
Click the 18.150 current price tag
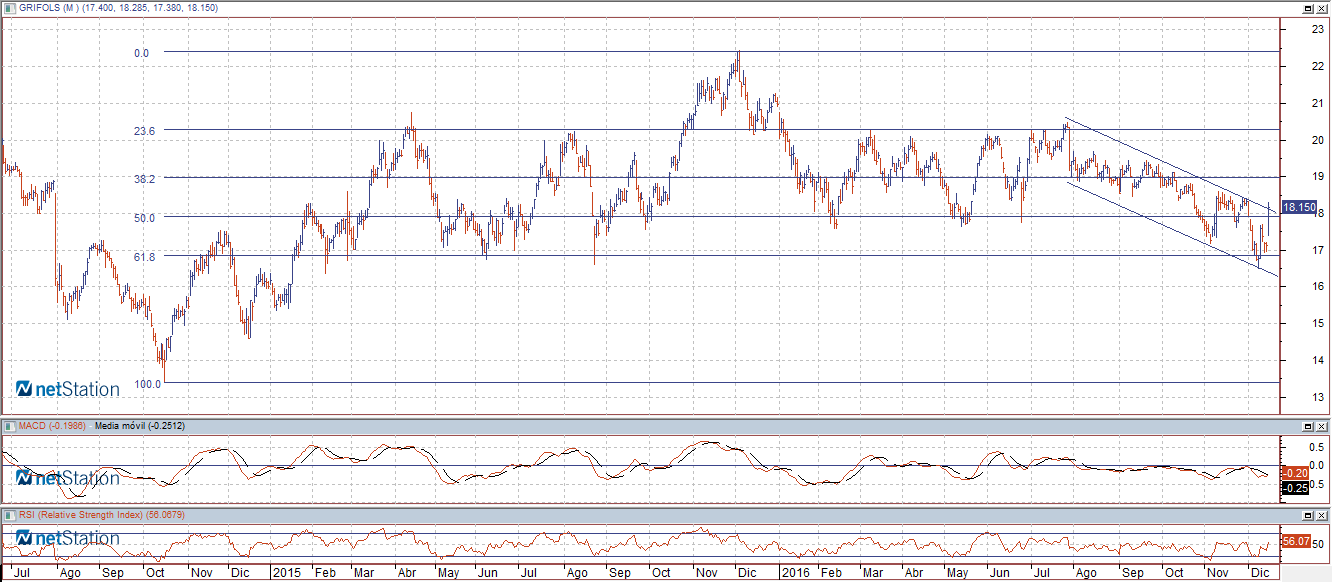(x=1298, y=207)
